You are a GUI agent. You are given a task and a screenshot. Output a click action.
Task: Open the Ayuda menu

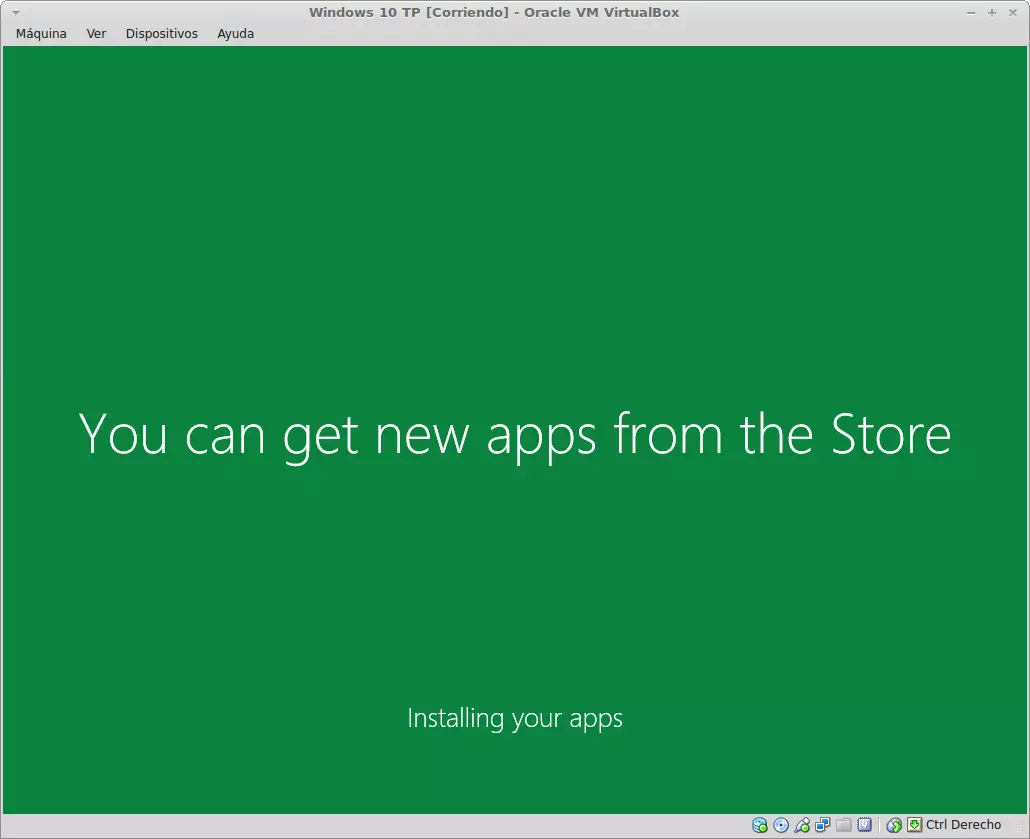235,33
